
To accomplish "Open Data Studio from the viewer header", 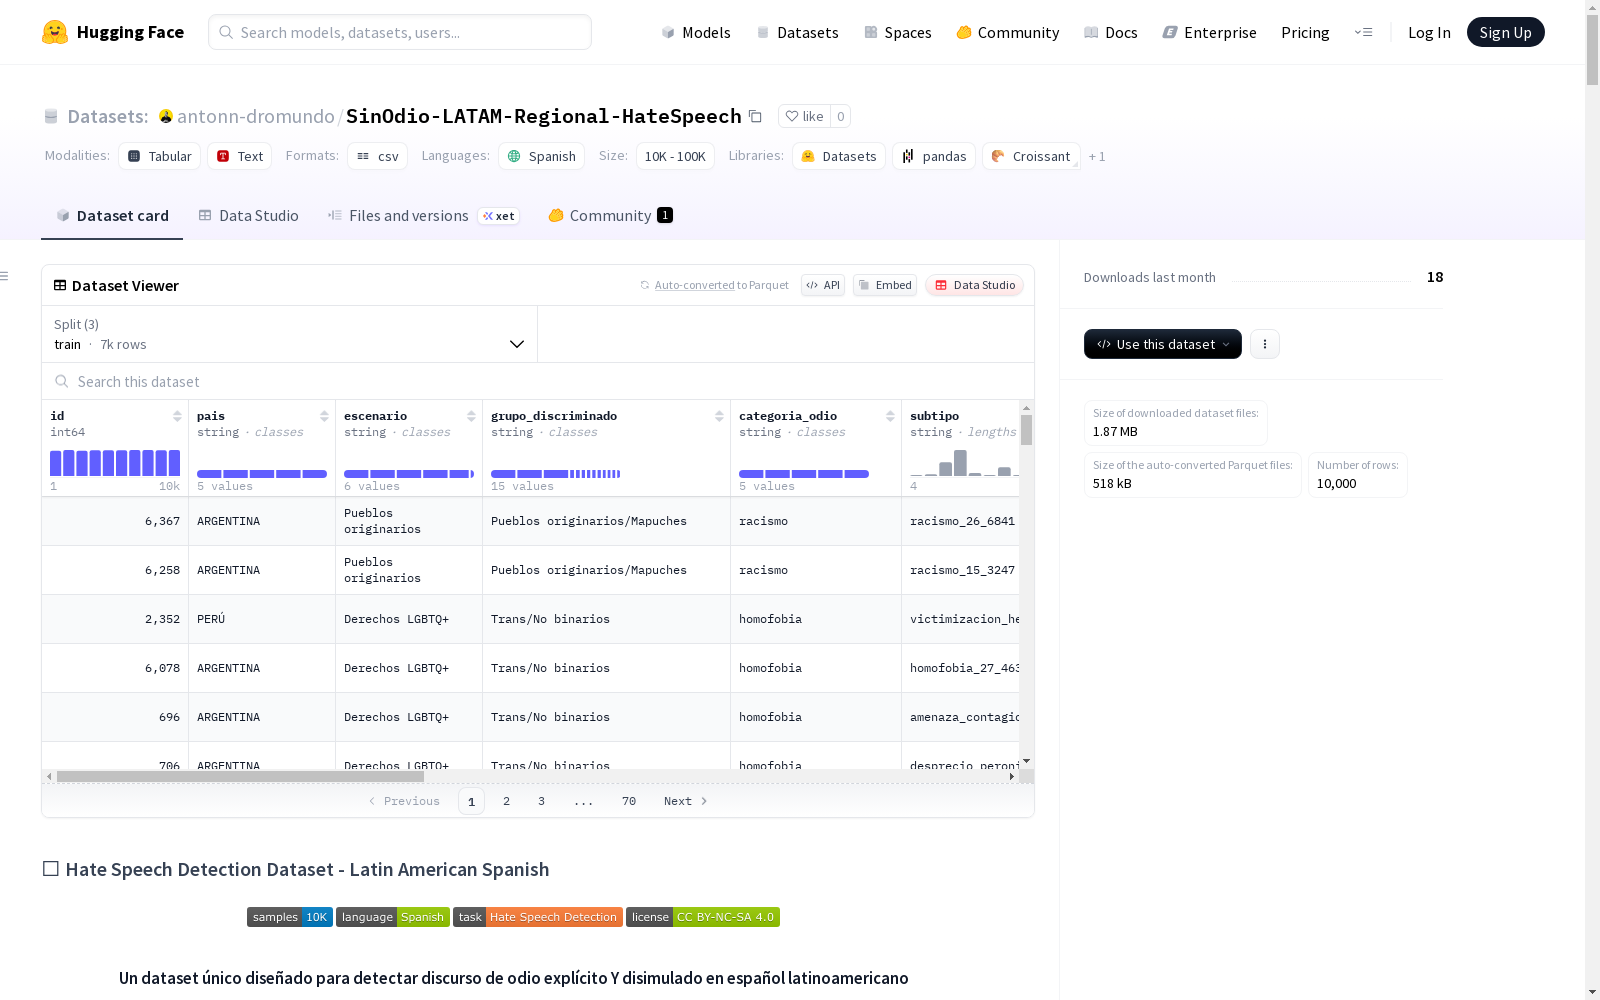I will (x=975, y=285).
